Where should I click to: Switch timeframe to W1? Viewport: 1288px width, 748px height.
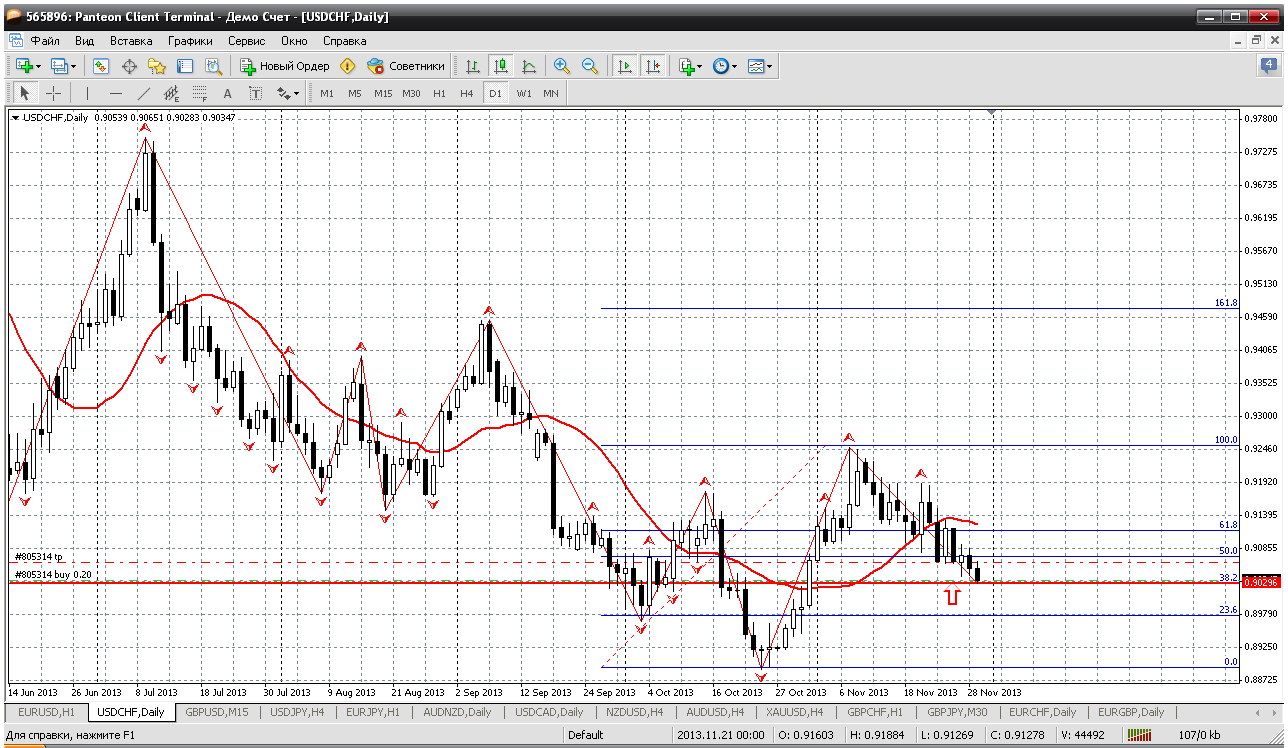point(524,93)
